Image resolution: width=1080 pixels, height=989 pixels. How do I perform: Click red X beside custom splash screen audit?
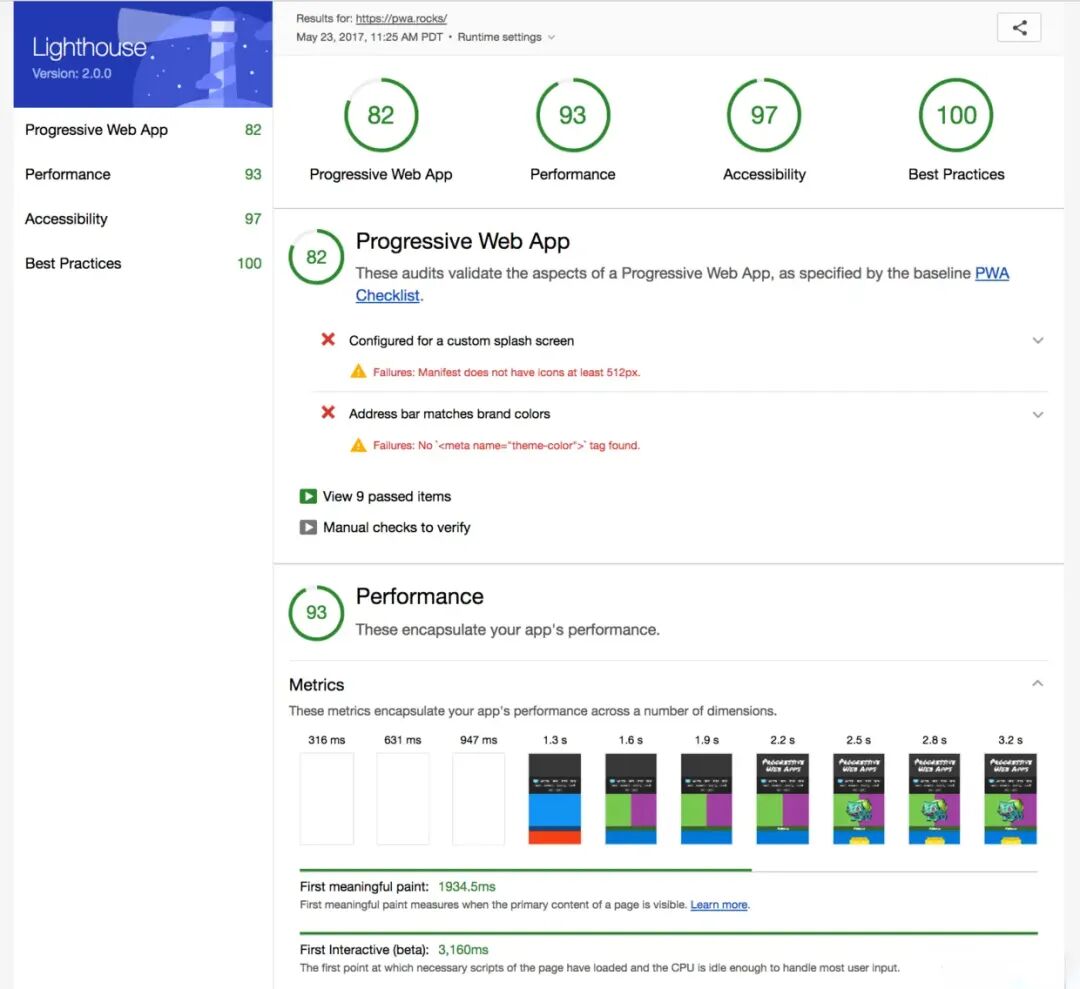pos(328,340)
